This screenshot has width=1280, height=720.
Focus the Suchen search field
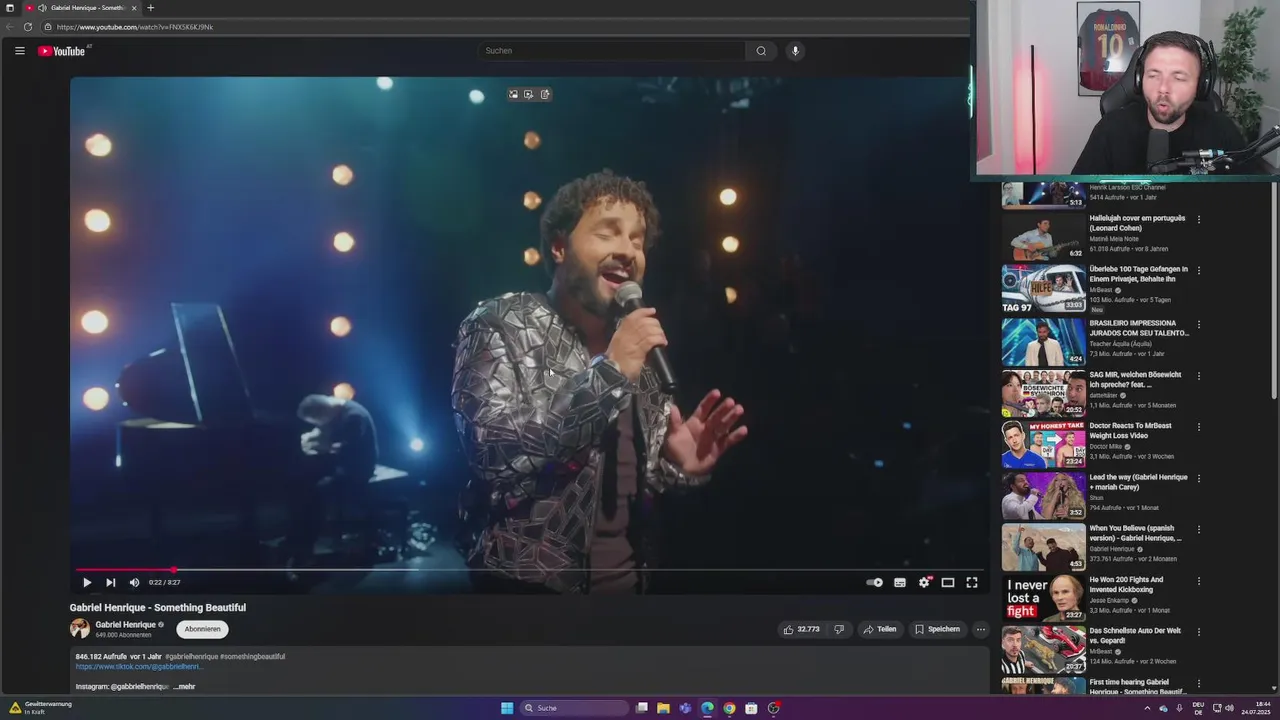coord(612,51)
